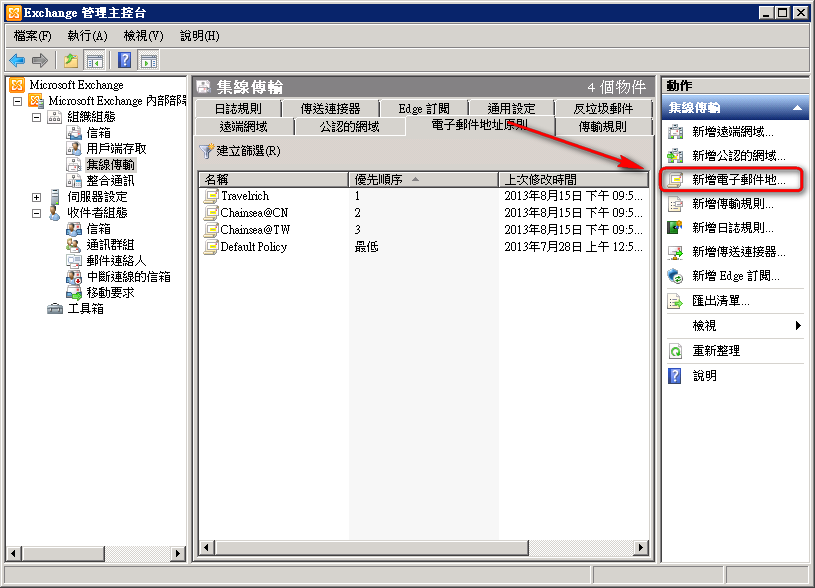Click the filter funnel icon beside 建立篩選
The height and width of the screenshot is (588, 815).
pos(206,151)
